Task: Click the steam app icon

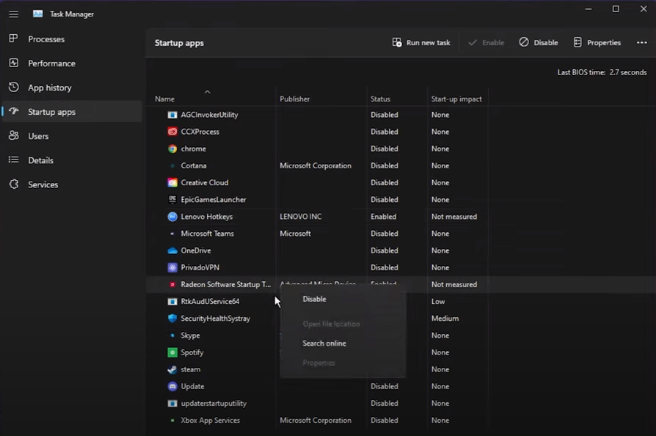Action: click(172, 370)
